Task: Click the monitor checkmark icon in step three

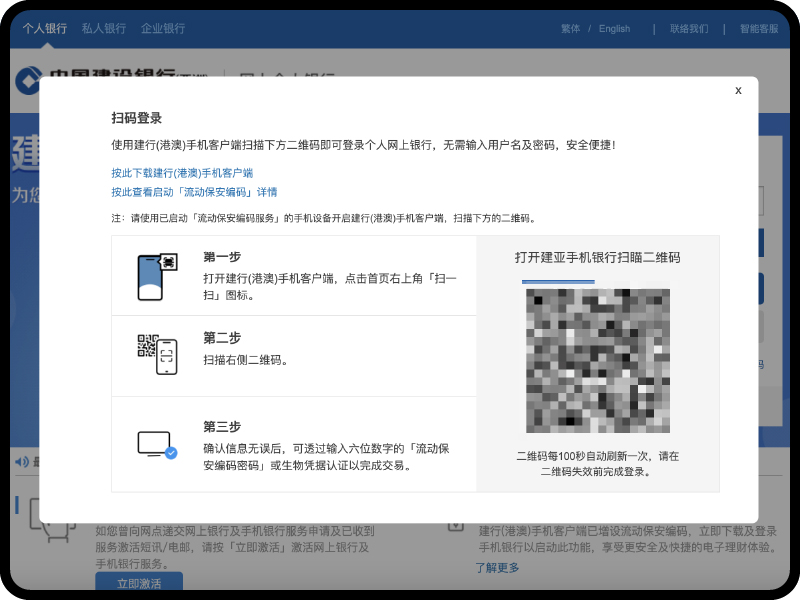Action: [157, 445]
